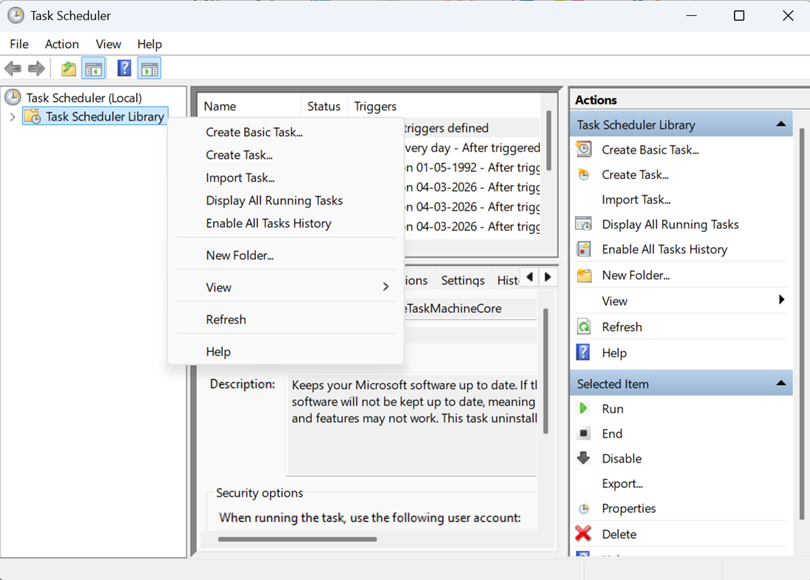Collapse the Selected Item actions section
Viewport: 810px width, 580px height.
tap(781, 383)
